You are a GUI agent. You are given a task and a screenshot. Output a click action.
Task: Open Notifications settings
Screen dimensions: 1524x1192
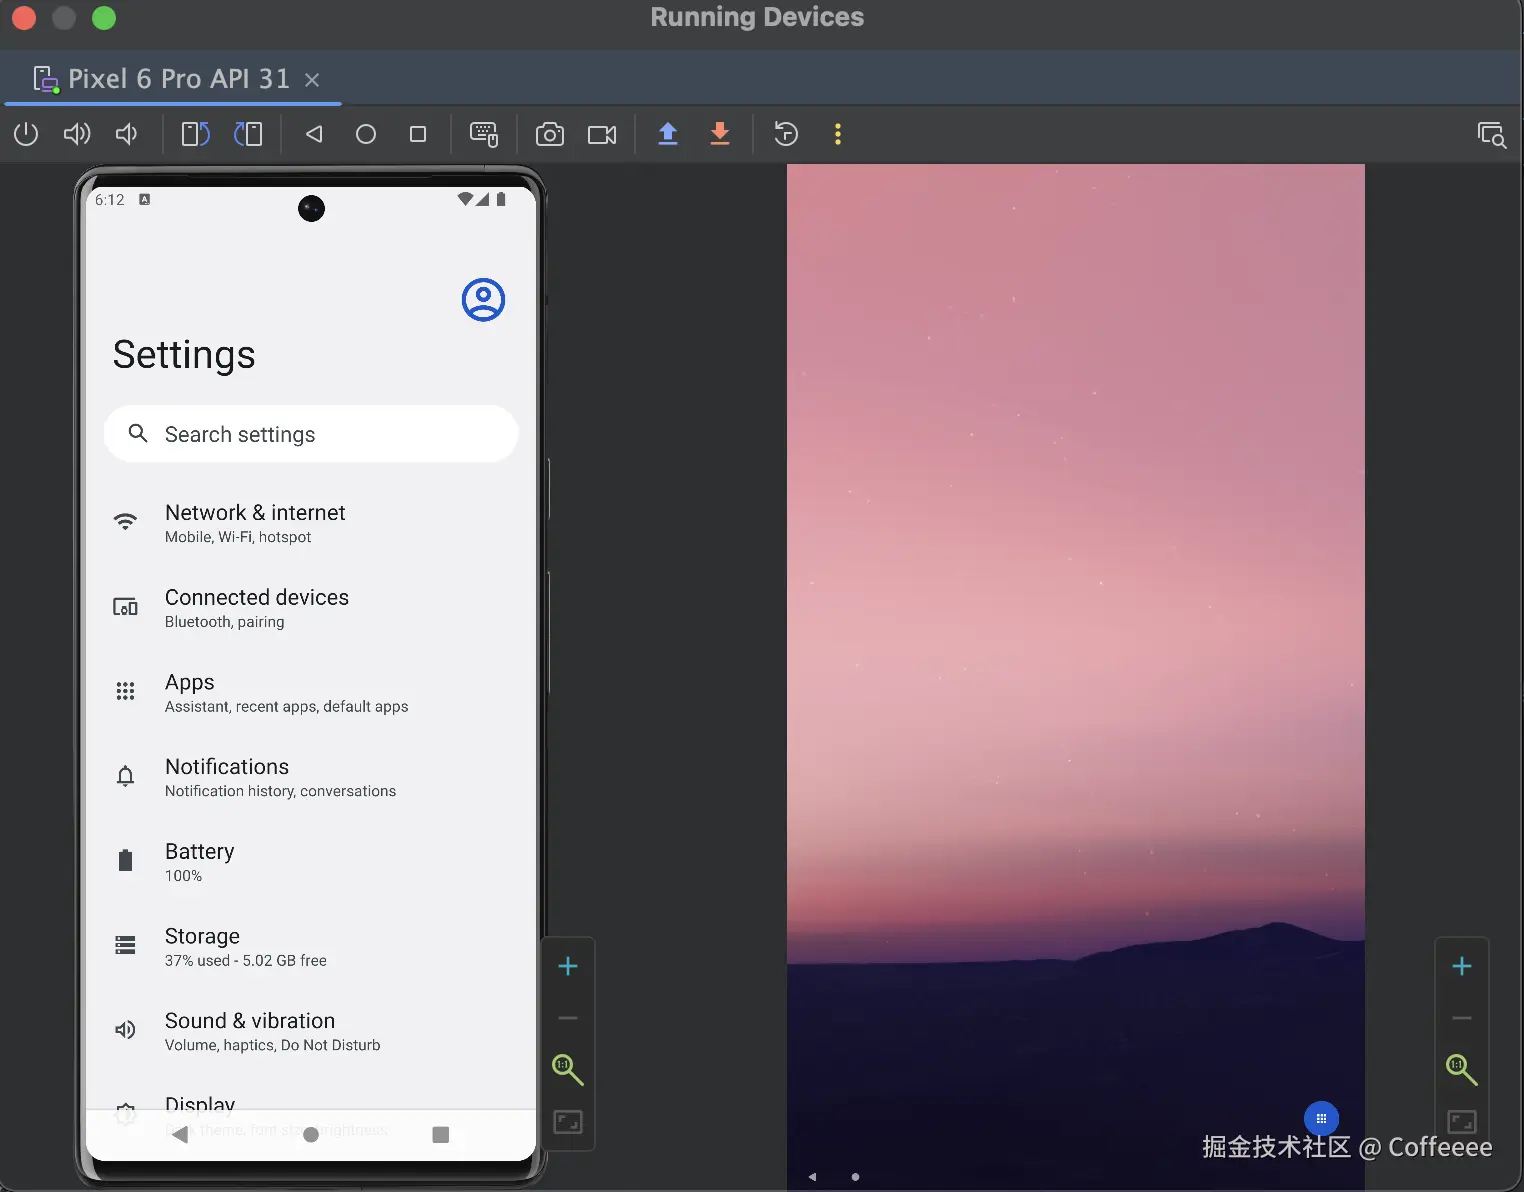[311, 777]
